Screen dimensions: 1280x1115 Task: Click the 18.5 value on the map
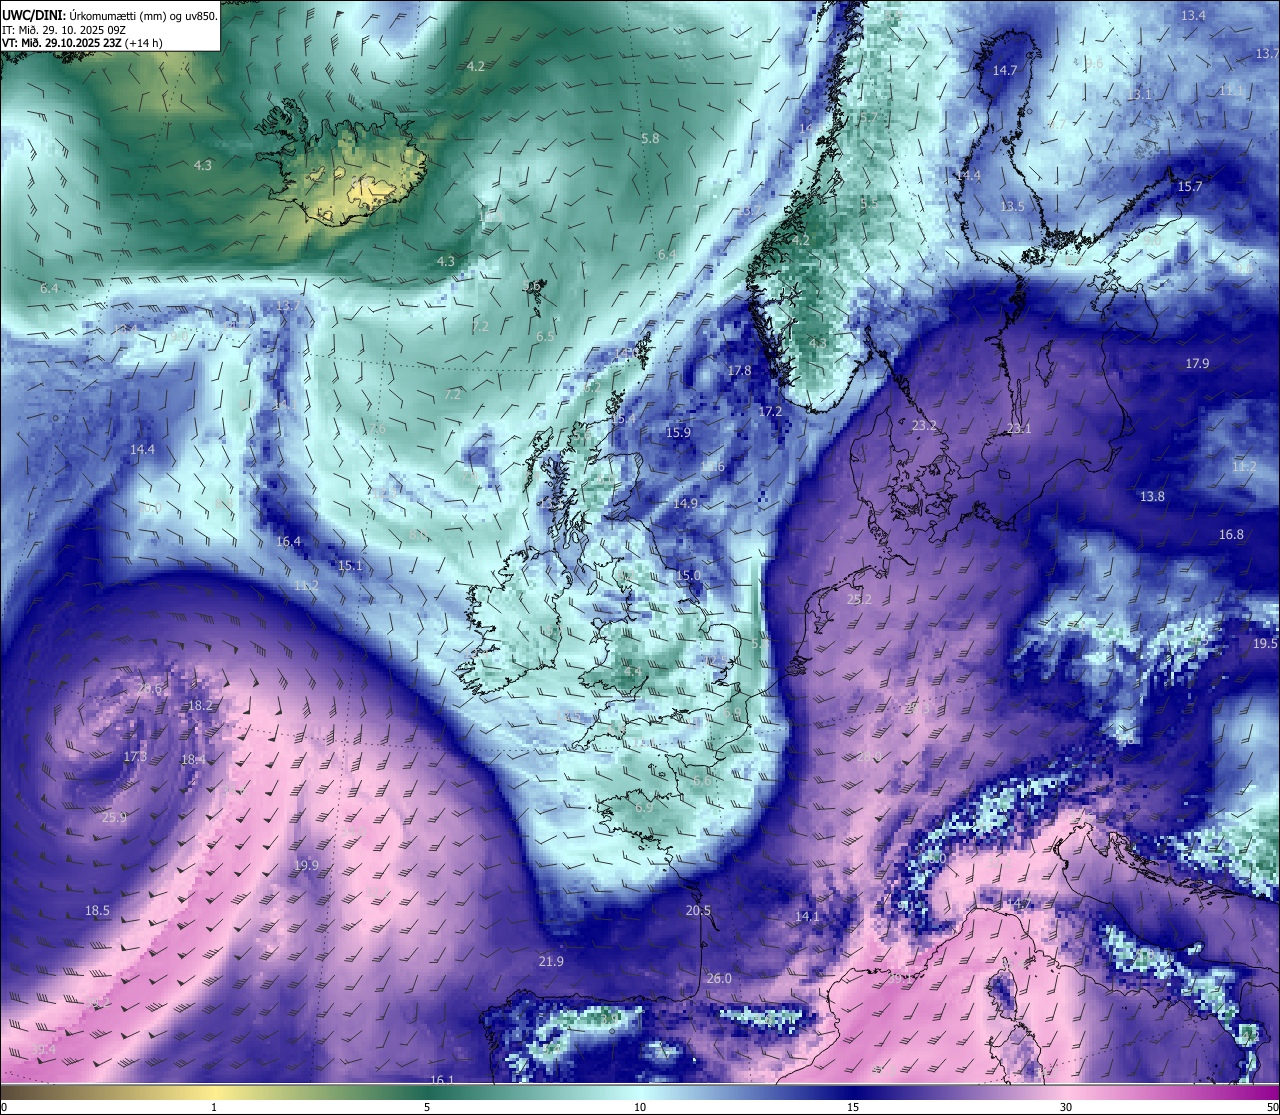[x=97, y=910]
